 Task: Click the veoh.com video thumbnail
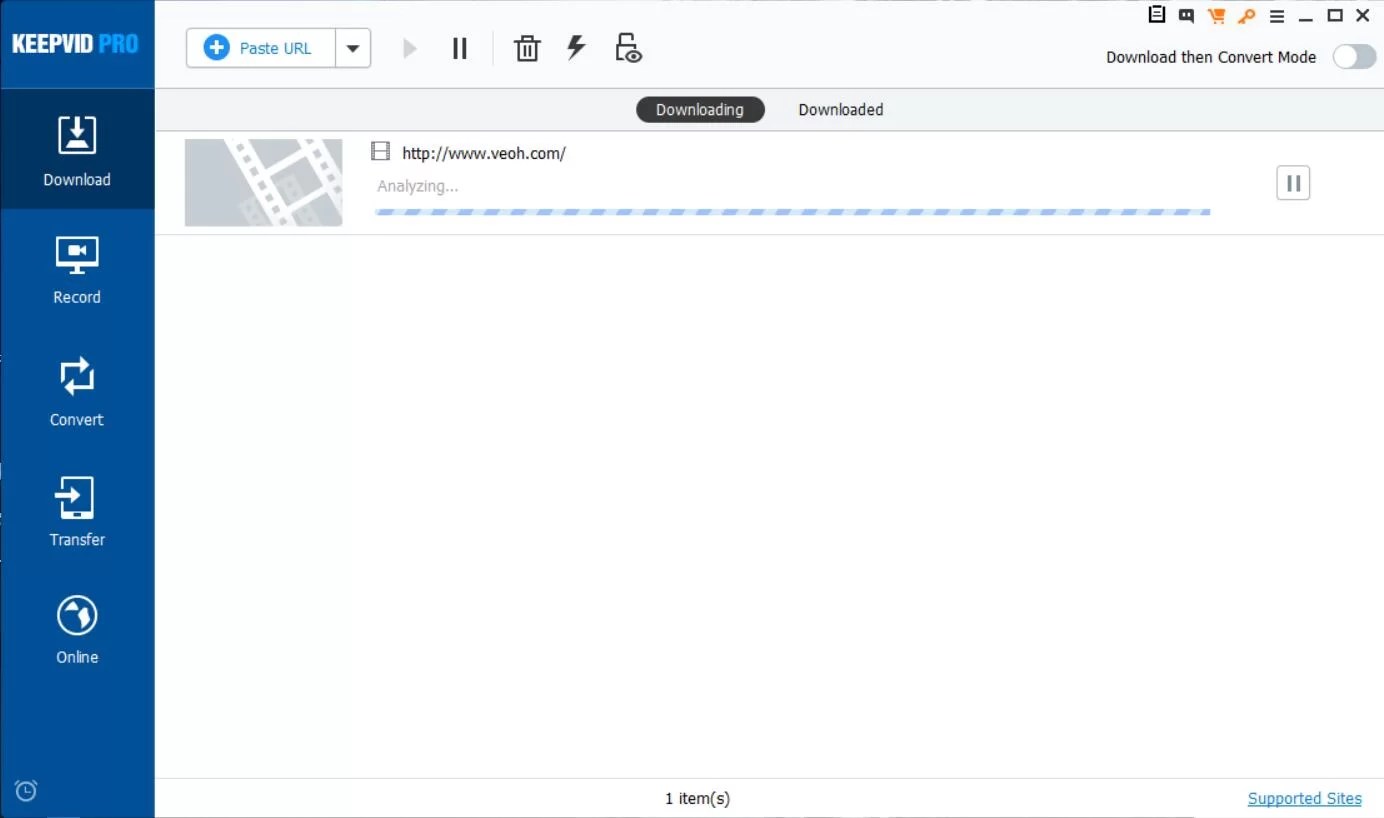(264, 182)
